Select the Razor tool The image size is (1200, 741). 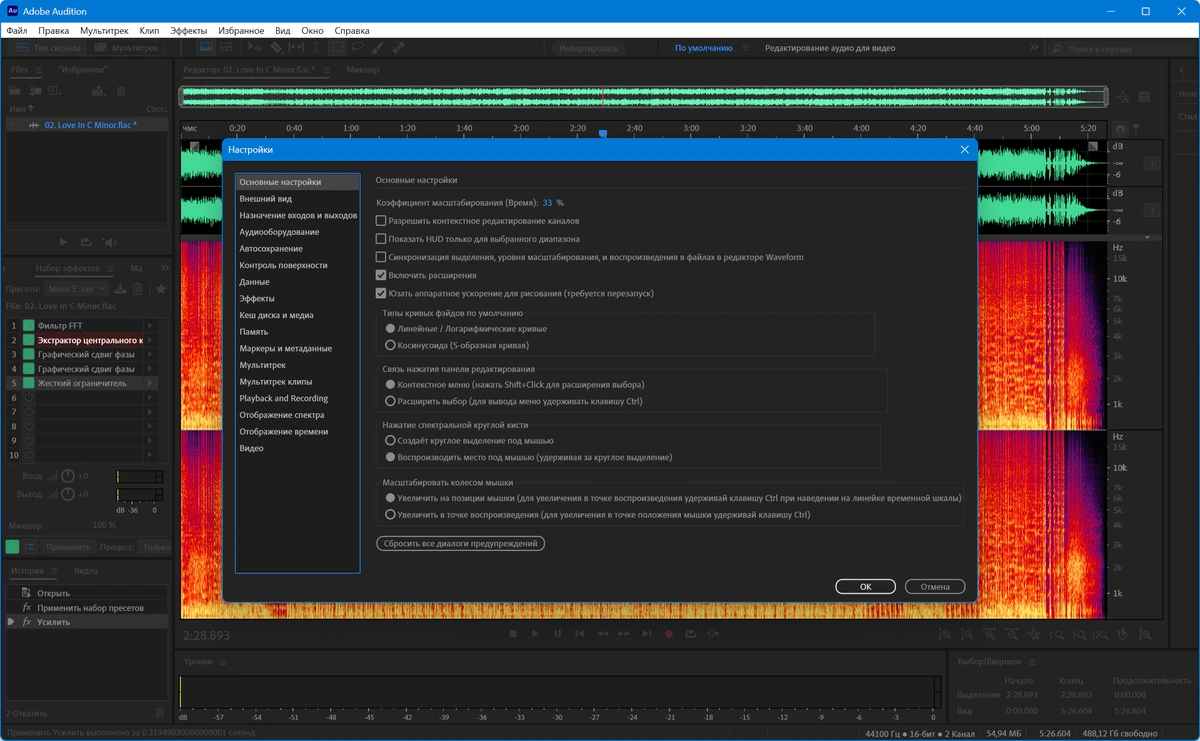click(x=276, y=47)
